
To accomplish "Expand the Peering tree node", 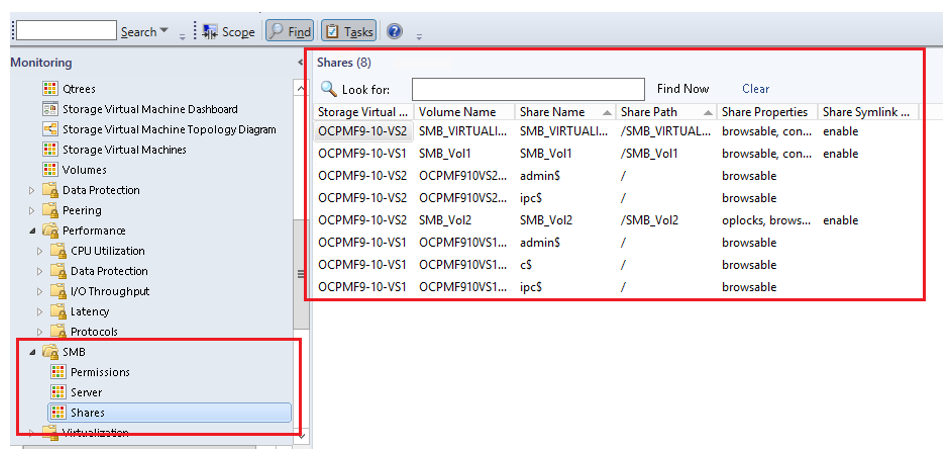I will coord(32,210).
